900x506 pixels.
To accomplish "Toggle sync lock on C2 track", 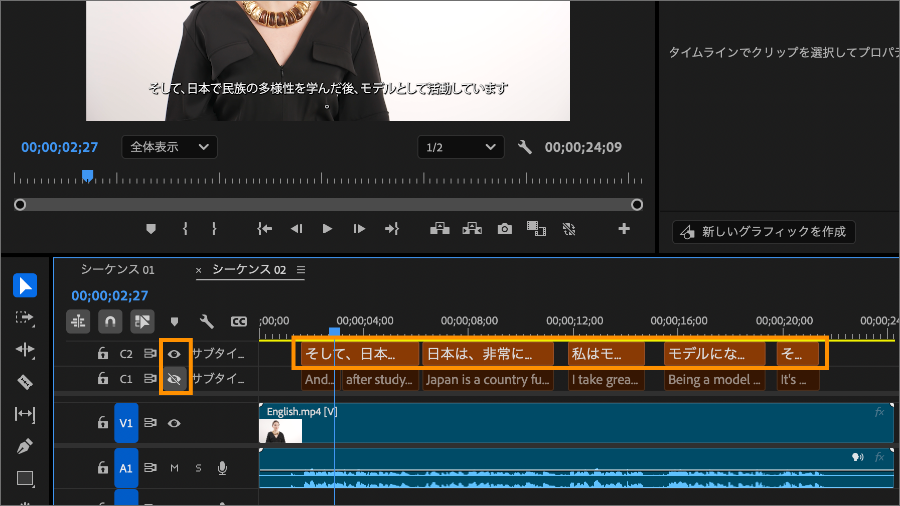I will click(x=150, y=353).
